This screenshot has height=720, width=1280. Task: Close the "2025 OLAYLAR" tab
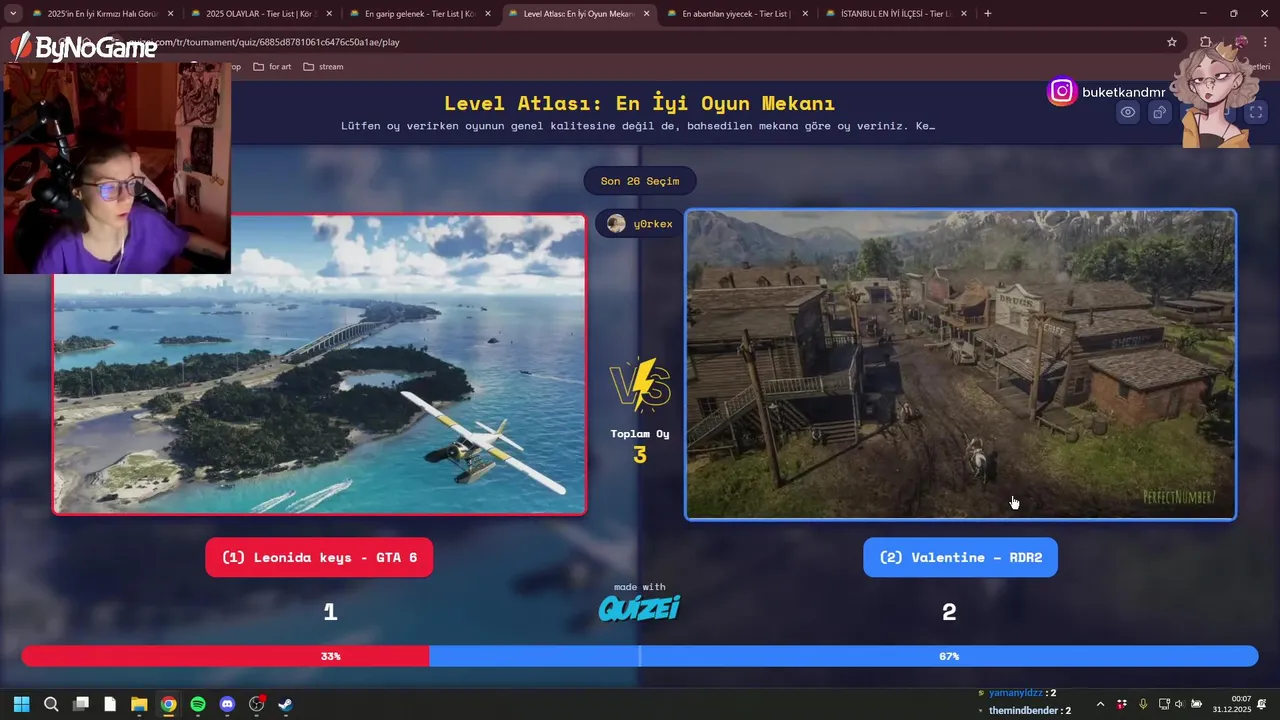click(x=329, y=14)
